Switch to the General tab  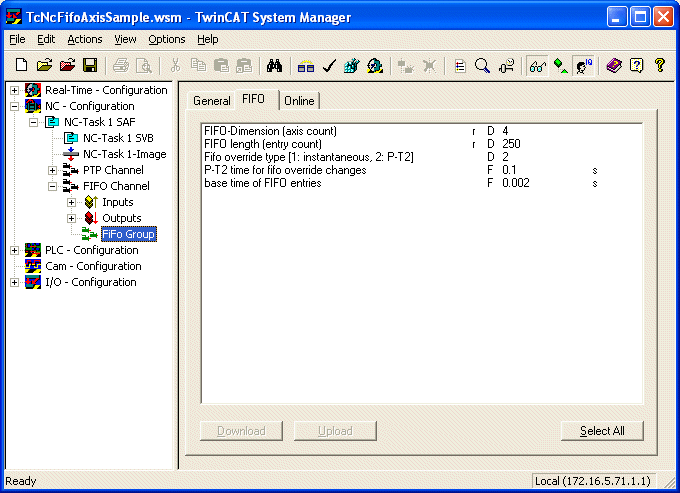click(211, 101)
